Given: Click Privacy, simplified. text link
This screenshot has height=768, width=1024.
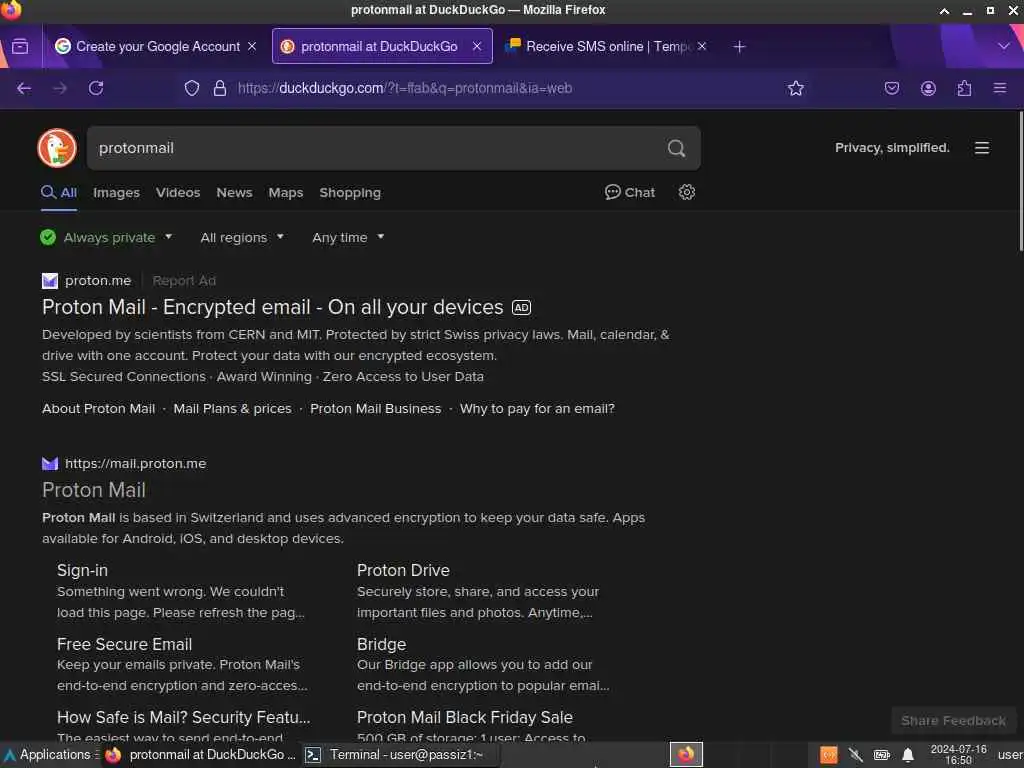Looking at the screenshot, I should point(892,148).
